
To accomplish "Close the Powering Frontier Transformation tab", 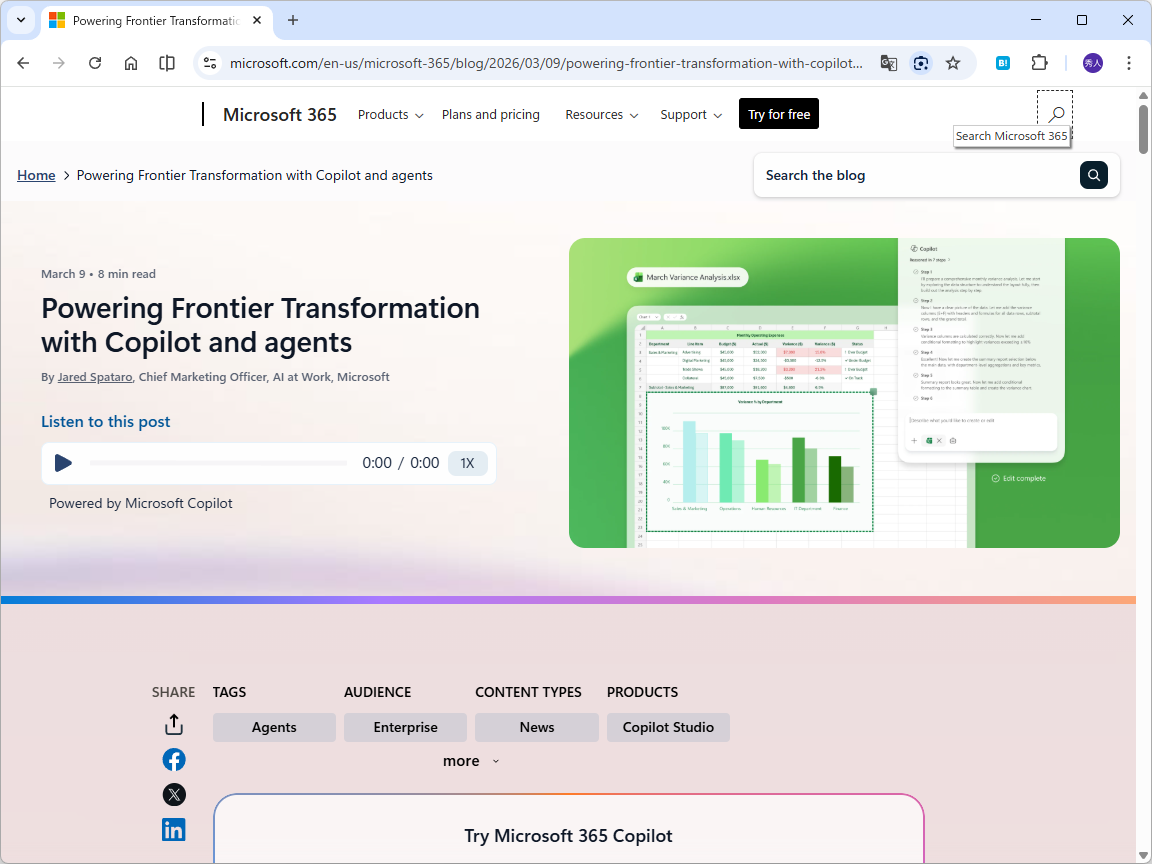I will pos(257,21).
